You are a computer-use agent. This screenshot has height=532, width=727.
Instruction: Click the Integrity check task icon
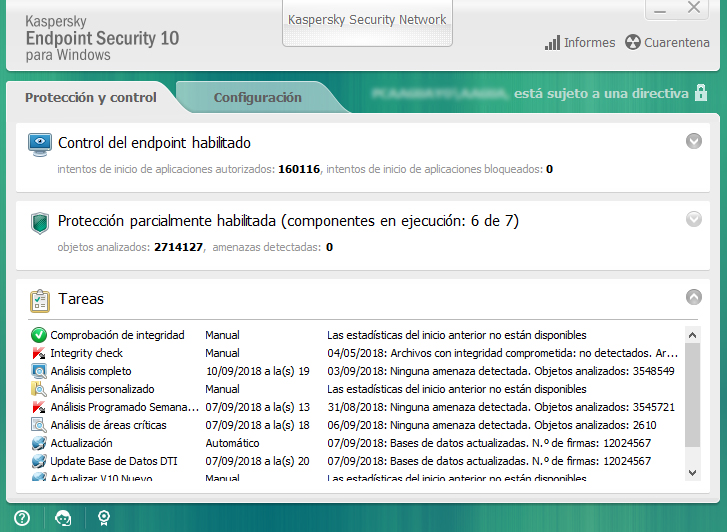(x=39, y=353)
